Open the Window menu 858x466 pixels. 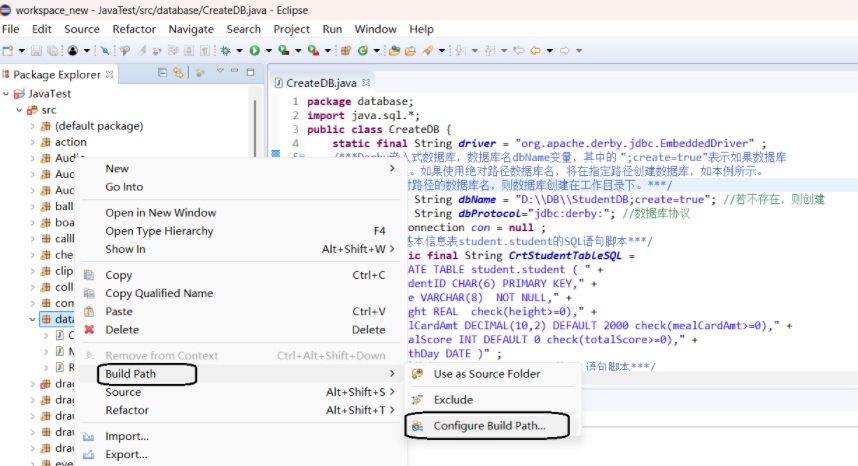tap(375, 29)
